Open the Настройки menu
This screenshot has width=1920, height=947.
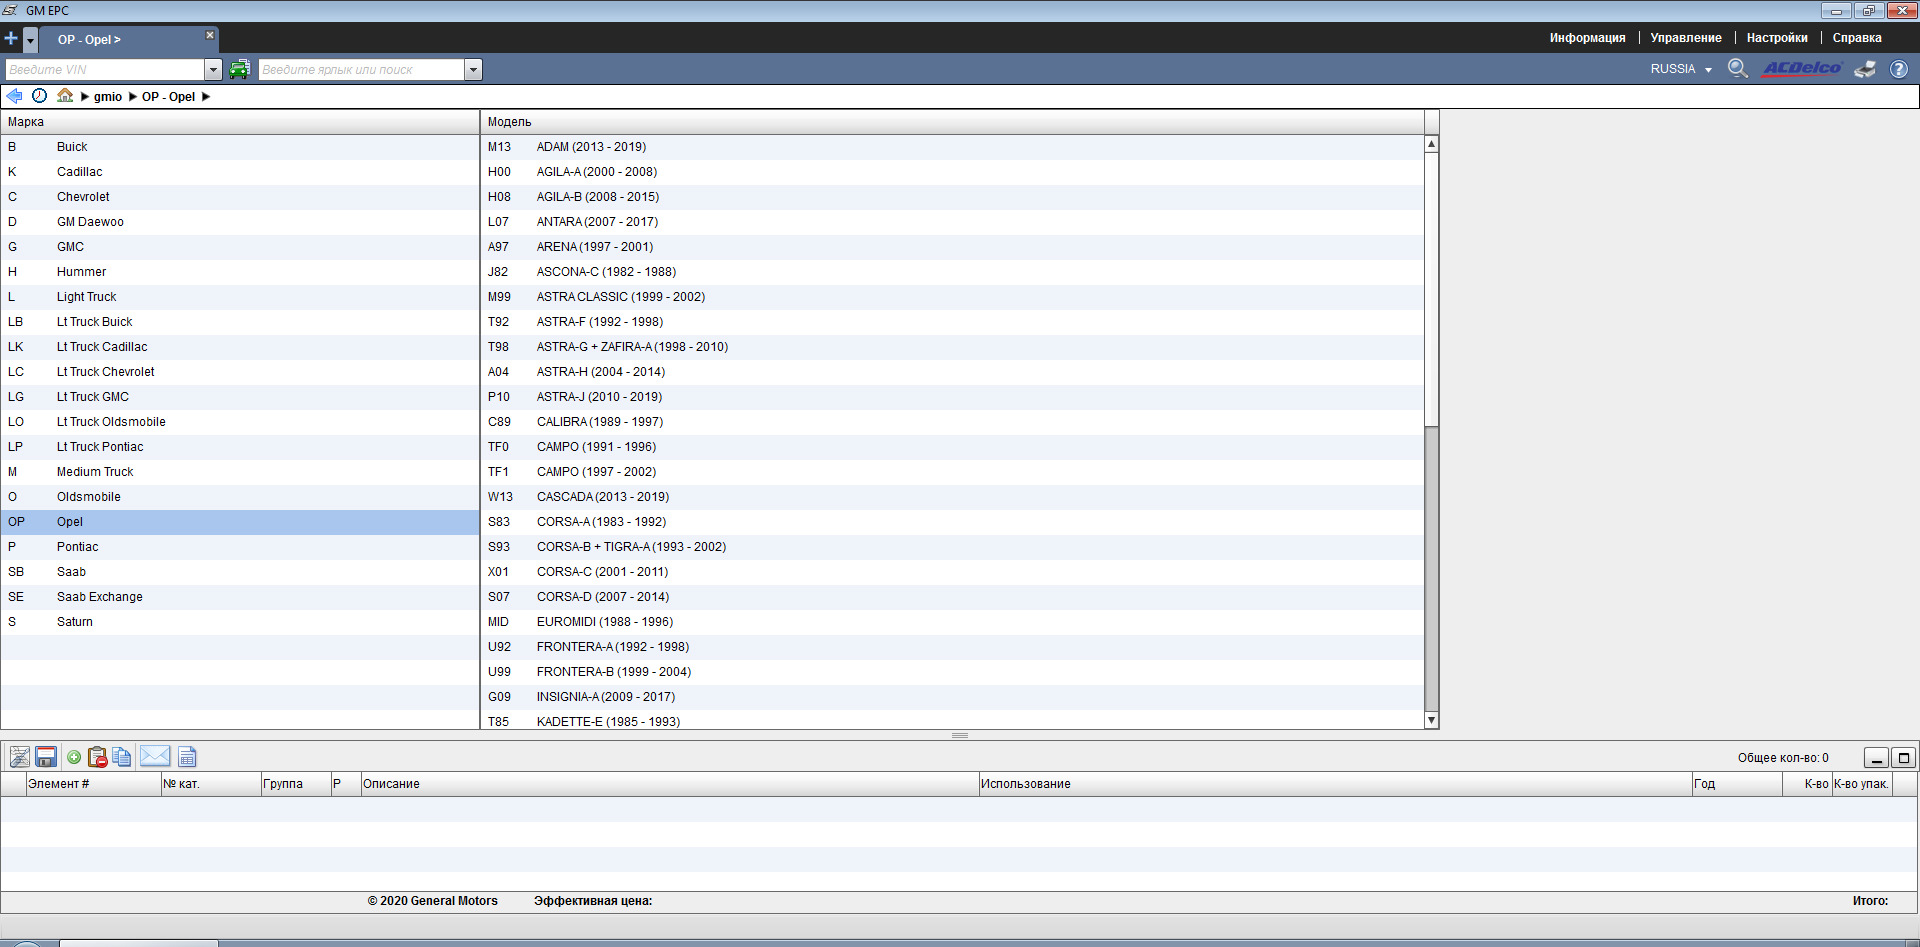pos(1776,38)
